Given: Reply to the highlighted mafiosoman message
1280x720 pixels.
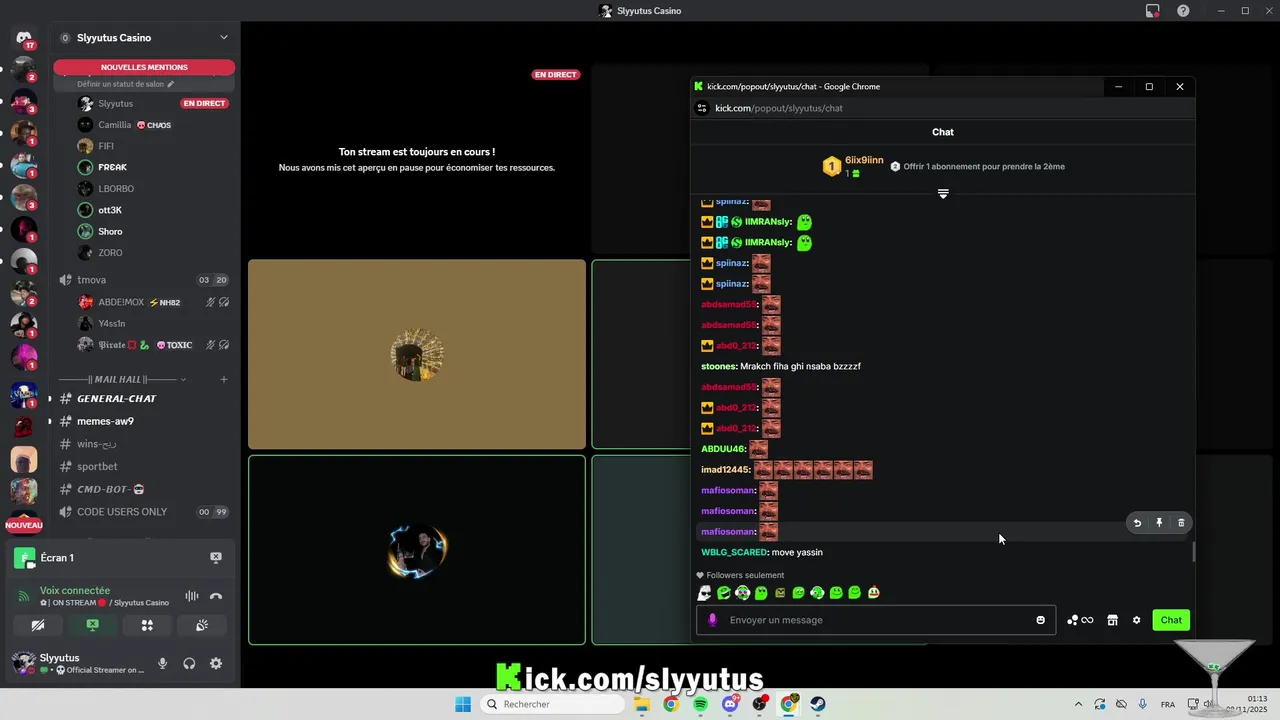Looking at the screenshot, I should 1137,523.
